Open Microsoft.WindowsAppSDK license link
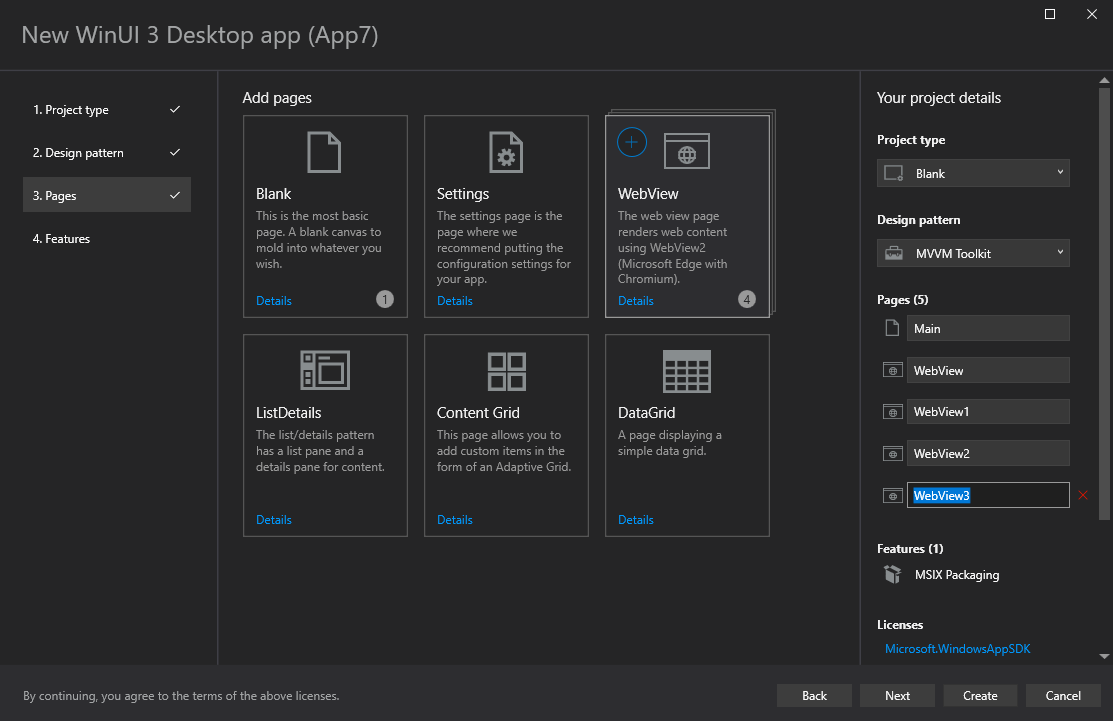 958,649
